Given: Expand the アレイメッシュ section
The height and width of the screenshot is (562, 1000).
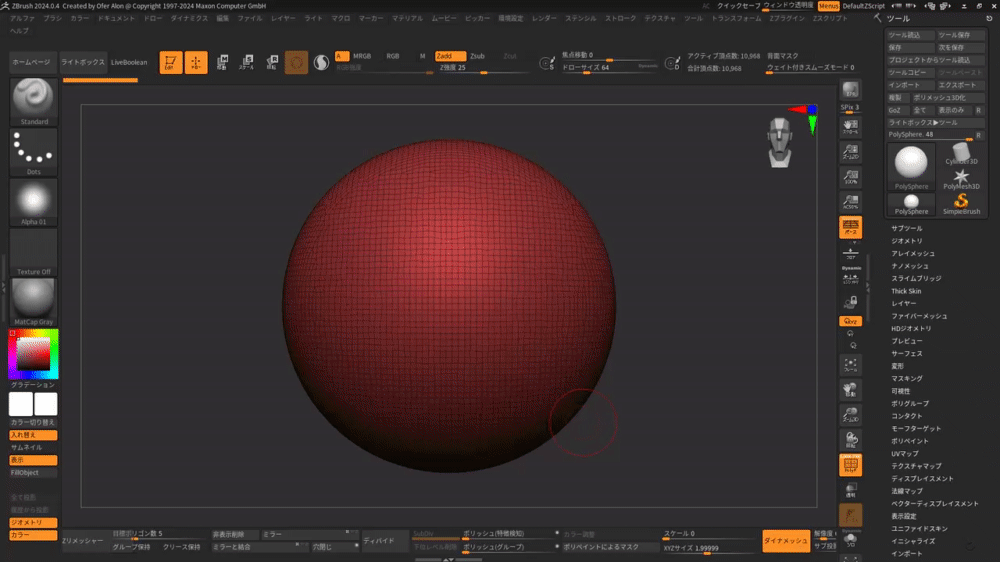Looking at the screenshot, I should 913,253.
